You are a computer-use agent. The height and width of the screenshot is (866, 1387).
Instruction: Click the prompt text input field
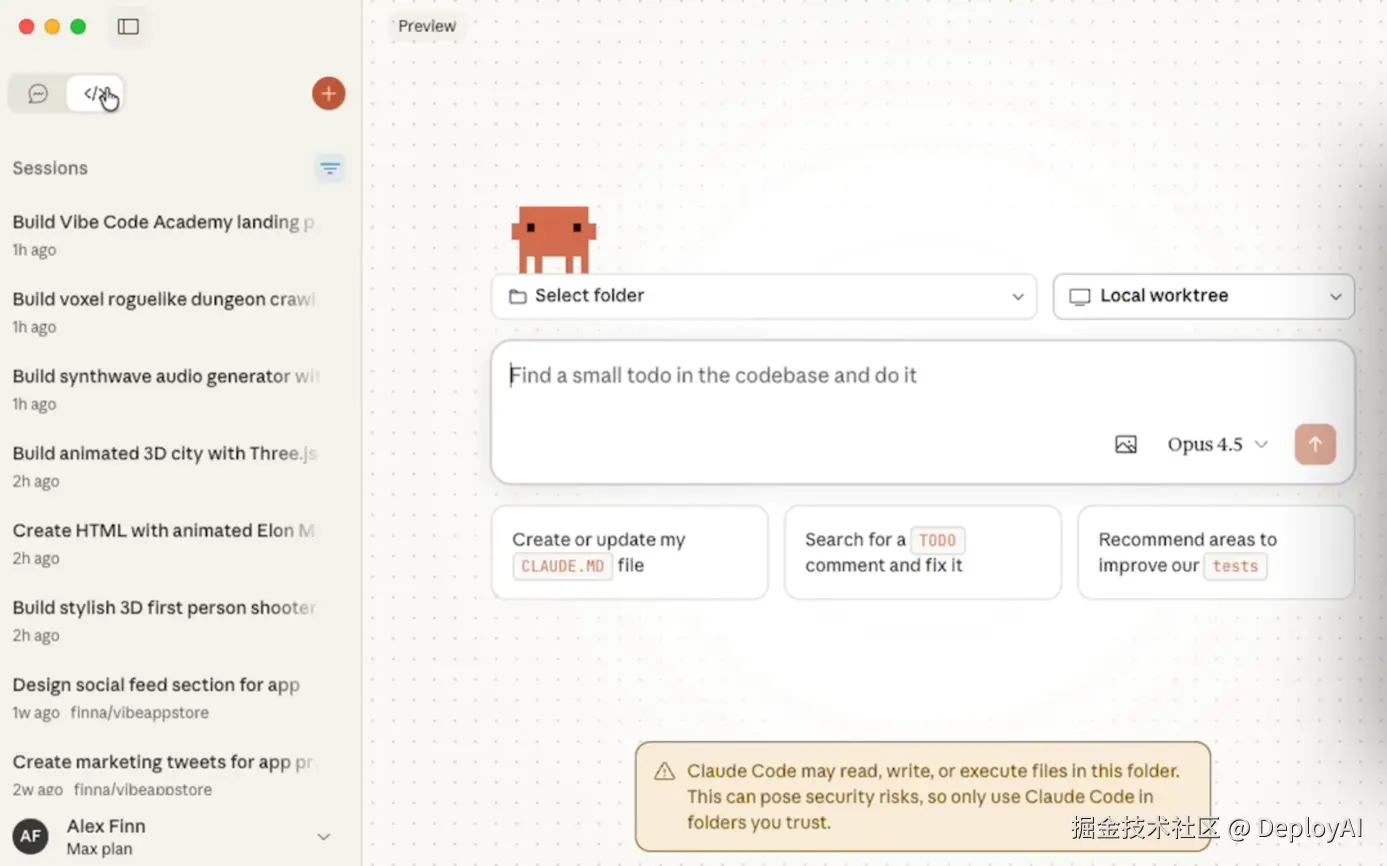pyautogui.click(x=922, y=376)
